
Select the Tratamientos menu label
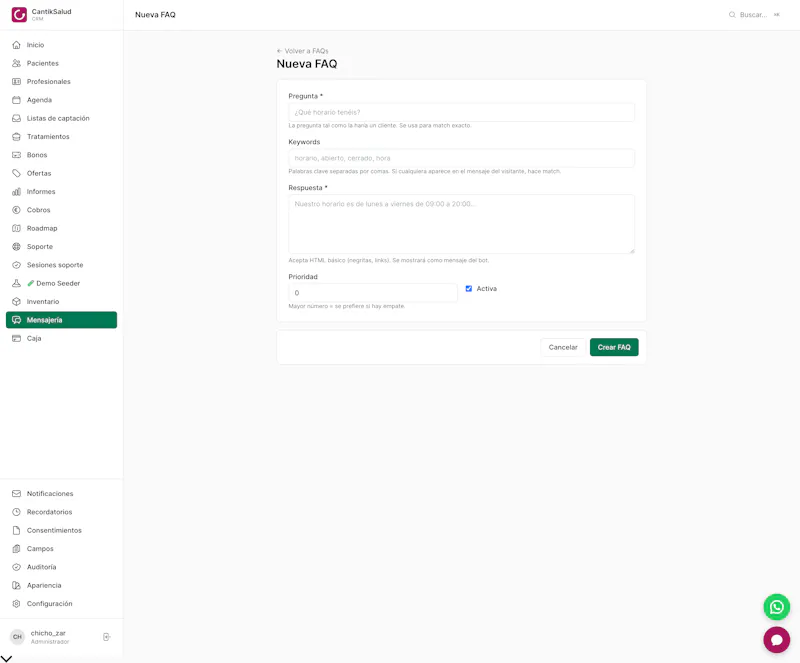48,137
